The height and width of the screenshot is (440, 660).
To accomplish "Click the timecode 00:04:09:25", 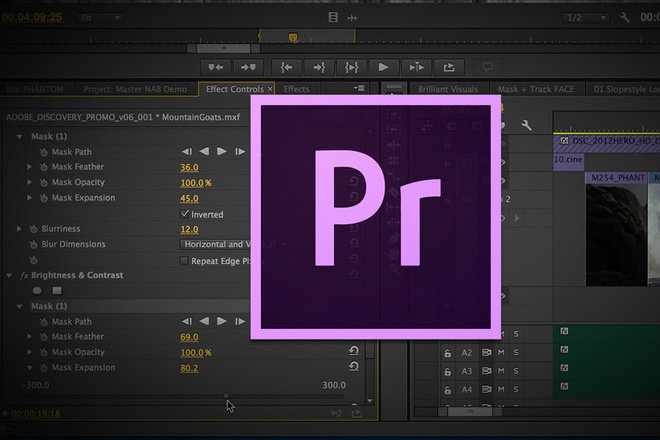I will (32, 17).
